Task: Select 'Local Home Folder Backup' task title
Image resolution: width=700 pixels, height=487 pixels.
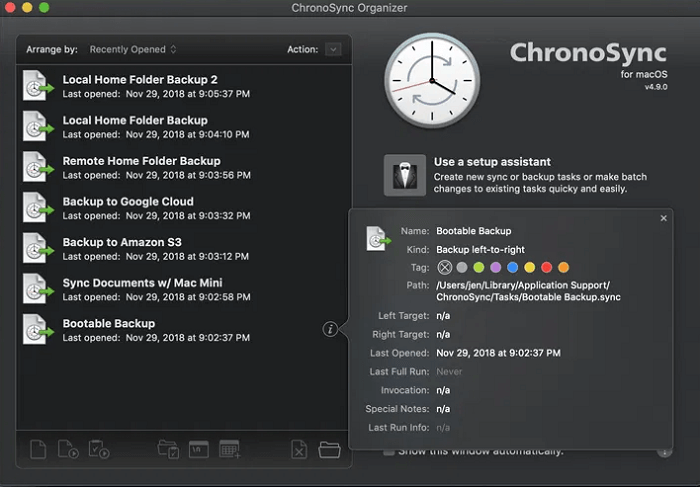Action: click(x=135, y=121)
